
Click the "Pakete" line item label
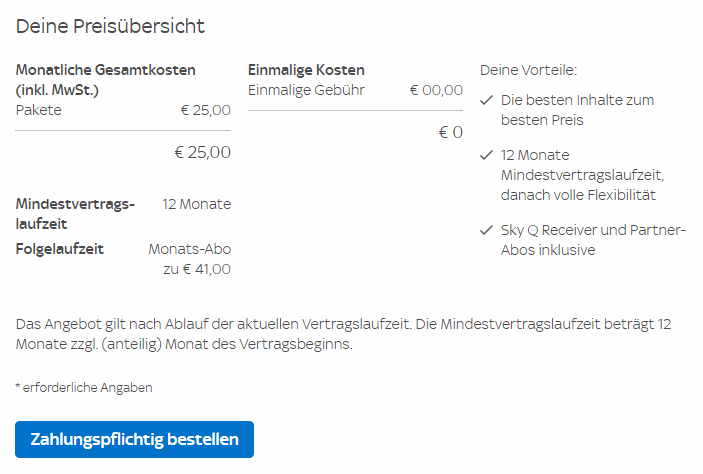pyautogui.click(x=39, y=110)
